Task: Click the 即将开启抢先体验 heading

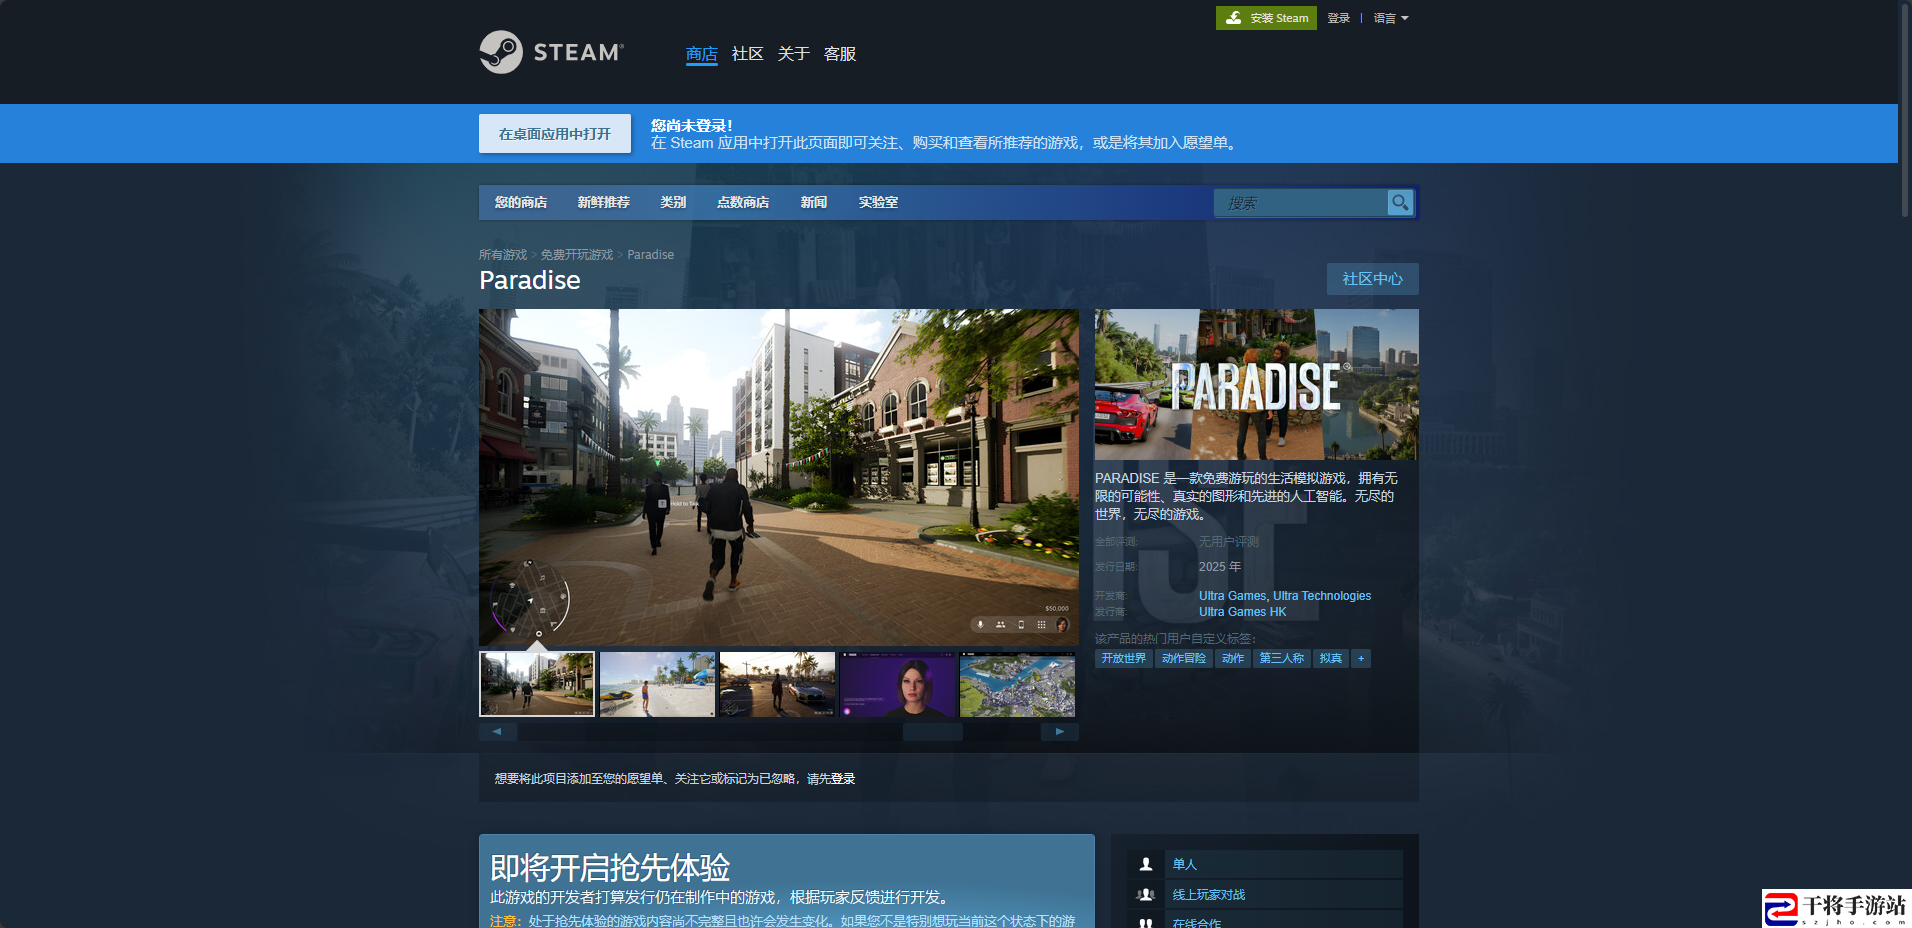Action: (610, 867)
